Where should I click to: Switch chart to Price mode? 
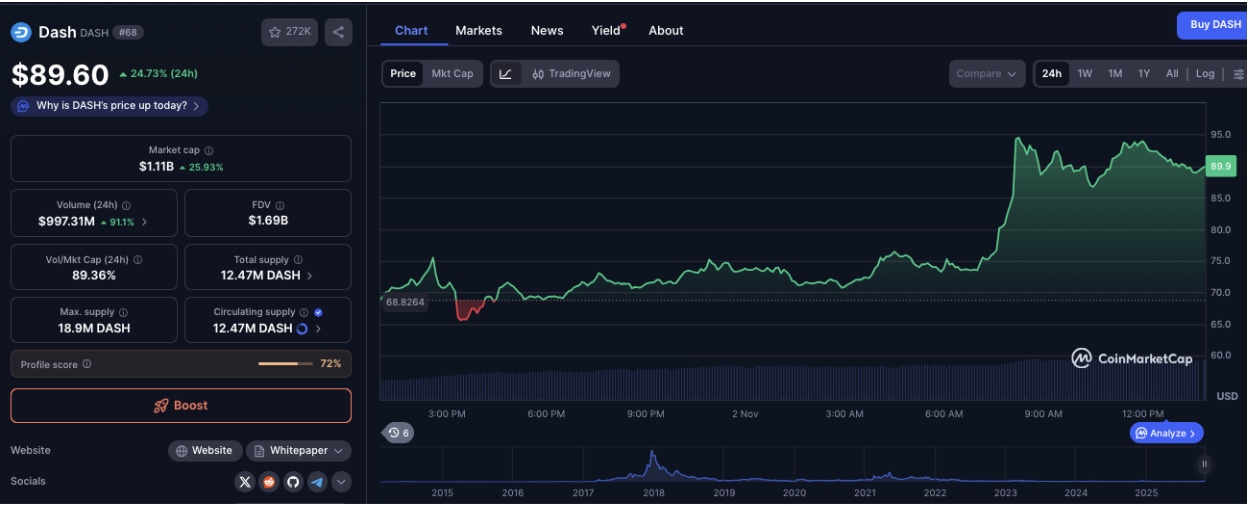click(403, 74)
